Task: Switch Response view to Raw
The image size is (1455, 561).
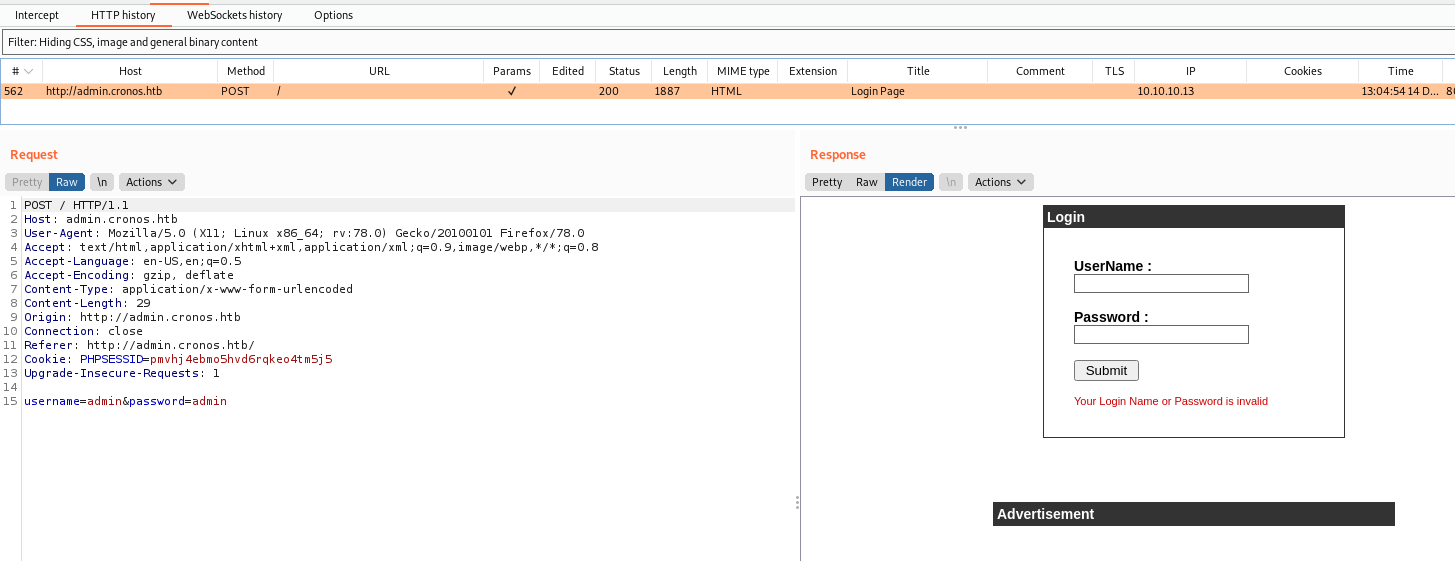Action: coord(867,182)
